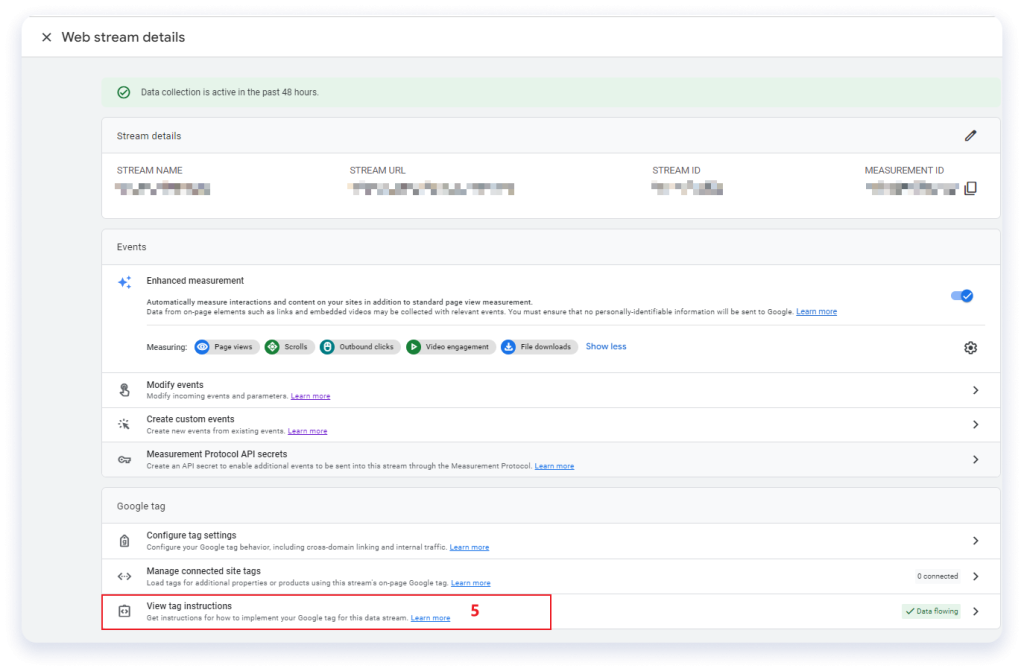1024x671 pixels.
Task: Select the Modify events icon
Action: pos(125,389)
